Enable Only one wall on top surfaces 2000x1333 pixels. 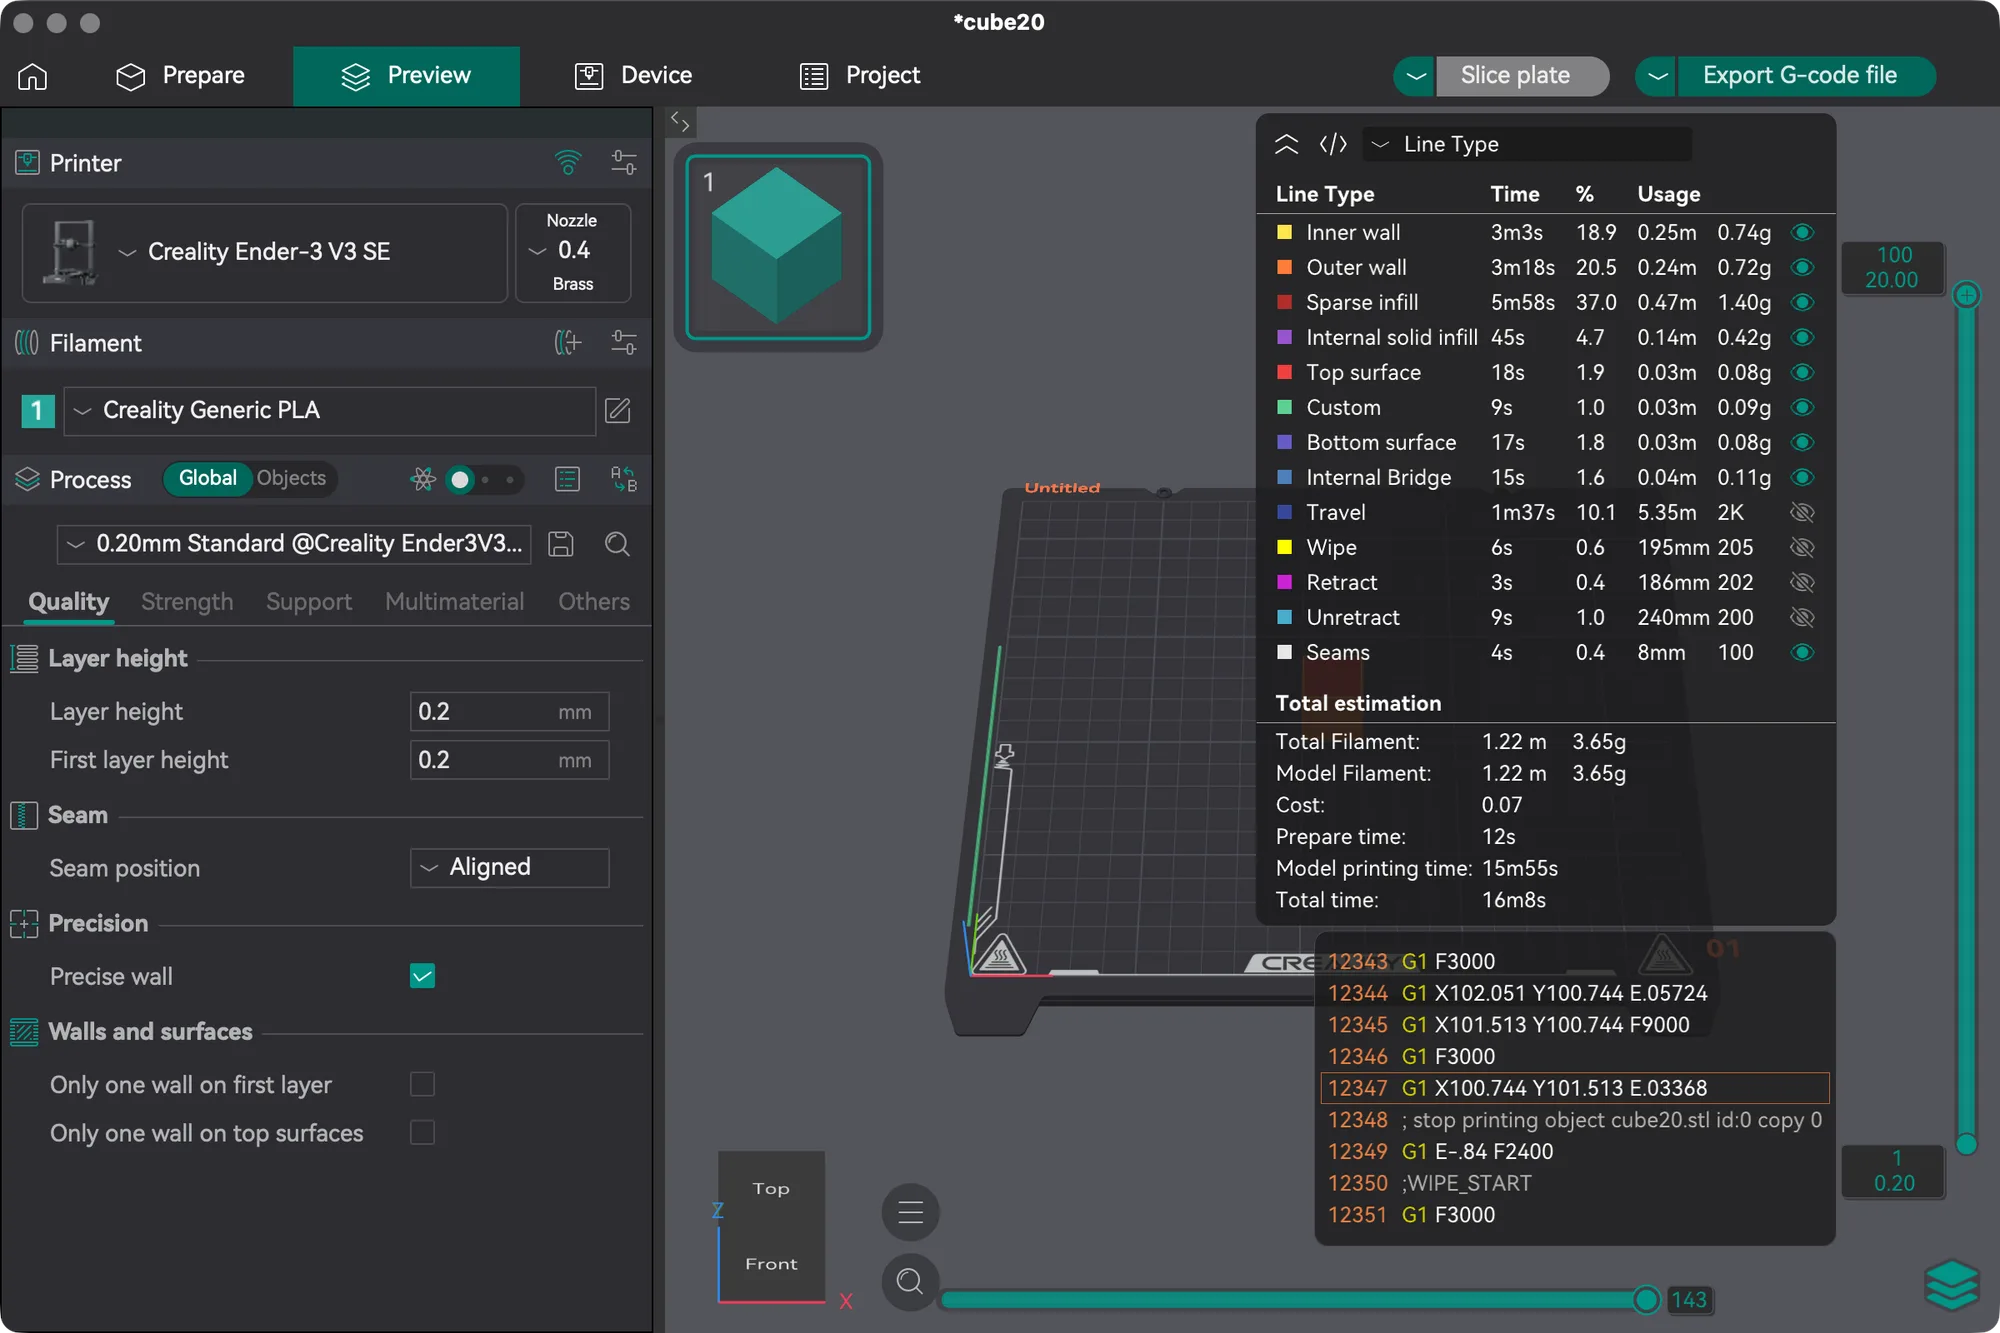point(423,1132)
